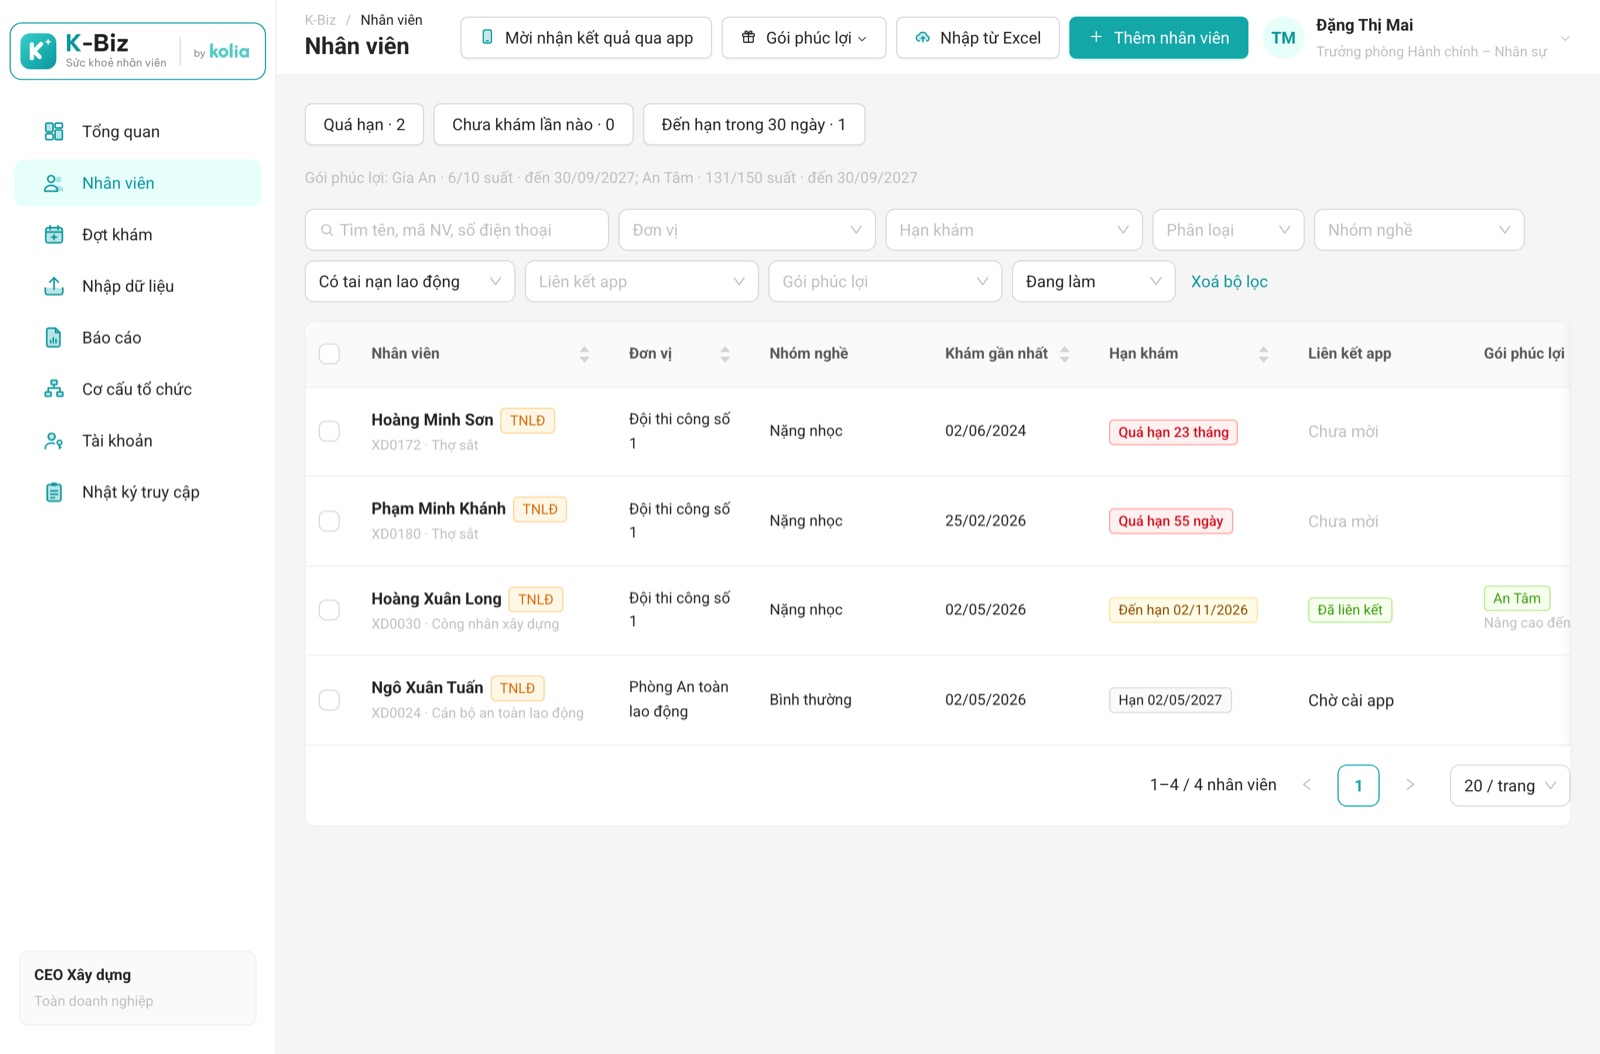Click page number 1 in pagination

(x=1358, y=785)
